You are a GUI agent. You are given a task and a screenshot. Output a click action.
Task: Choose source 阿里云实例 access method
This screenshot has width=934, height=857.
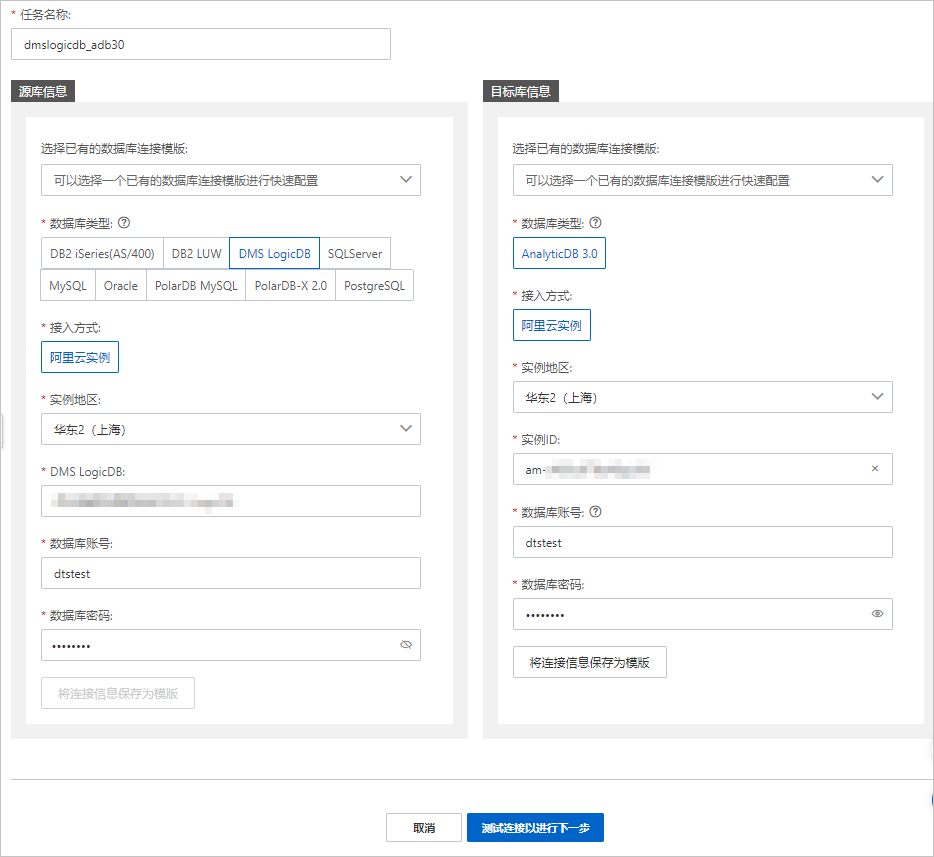point(80,357)
